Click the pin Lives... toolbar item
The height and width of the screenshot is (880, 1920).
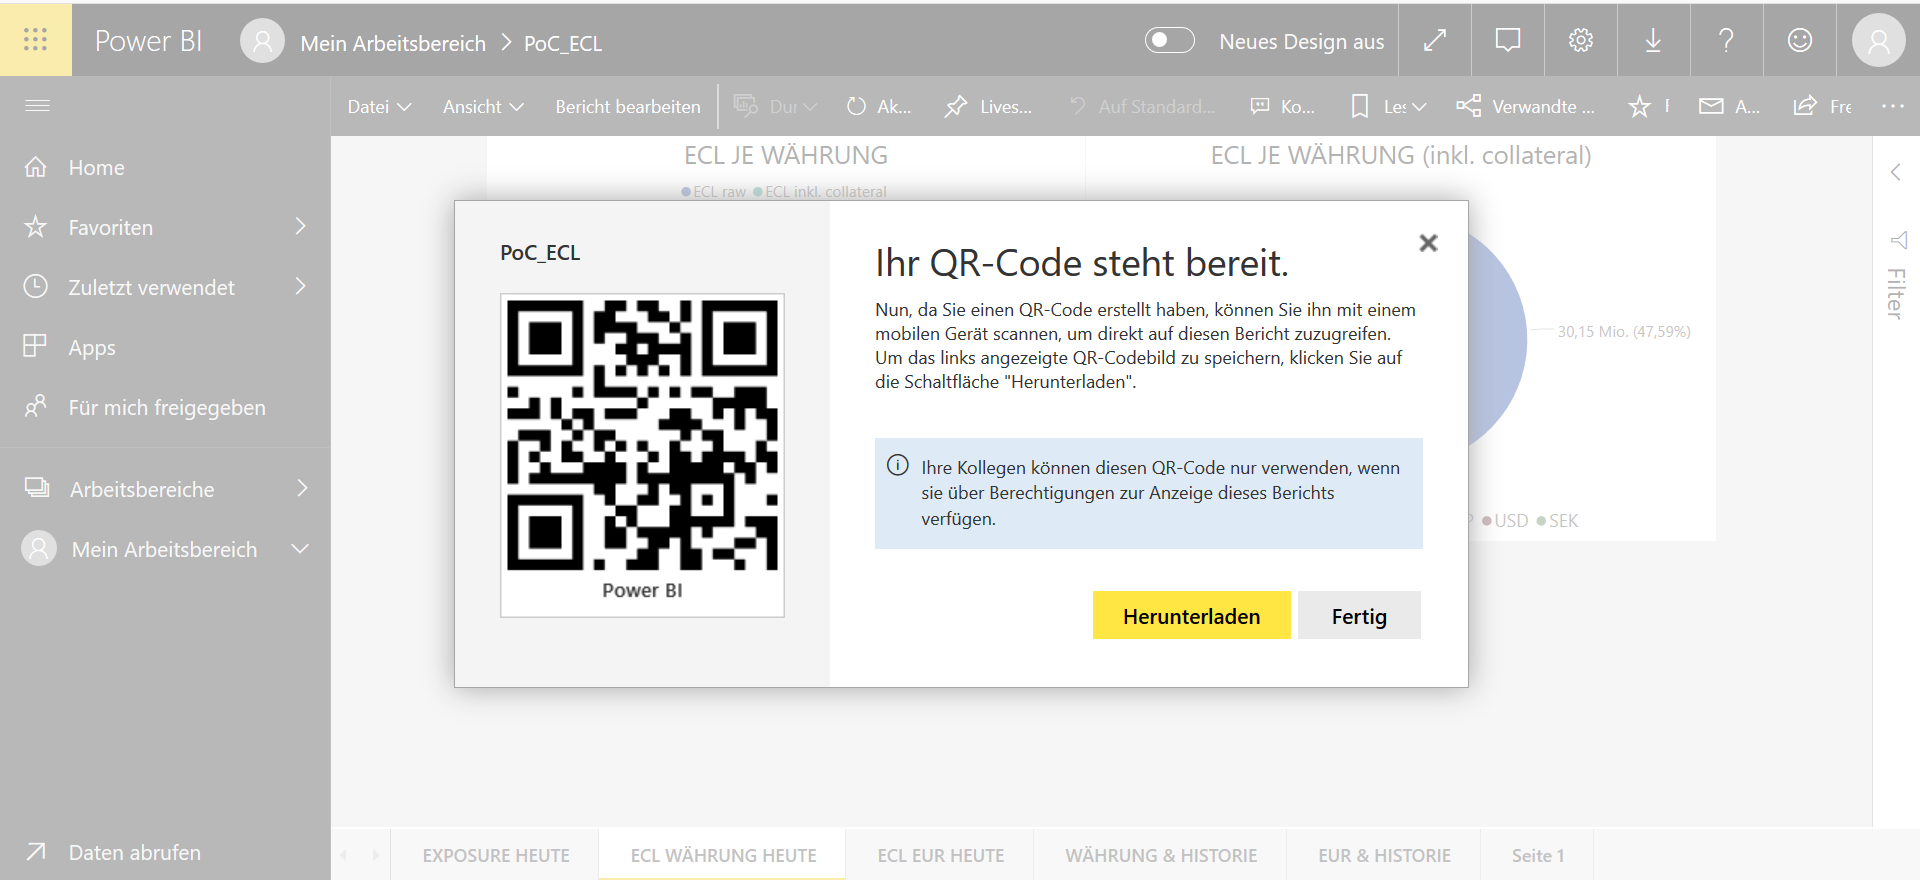tap(988, 106)
